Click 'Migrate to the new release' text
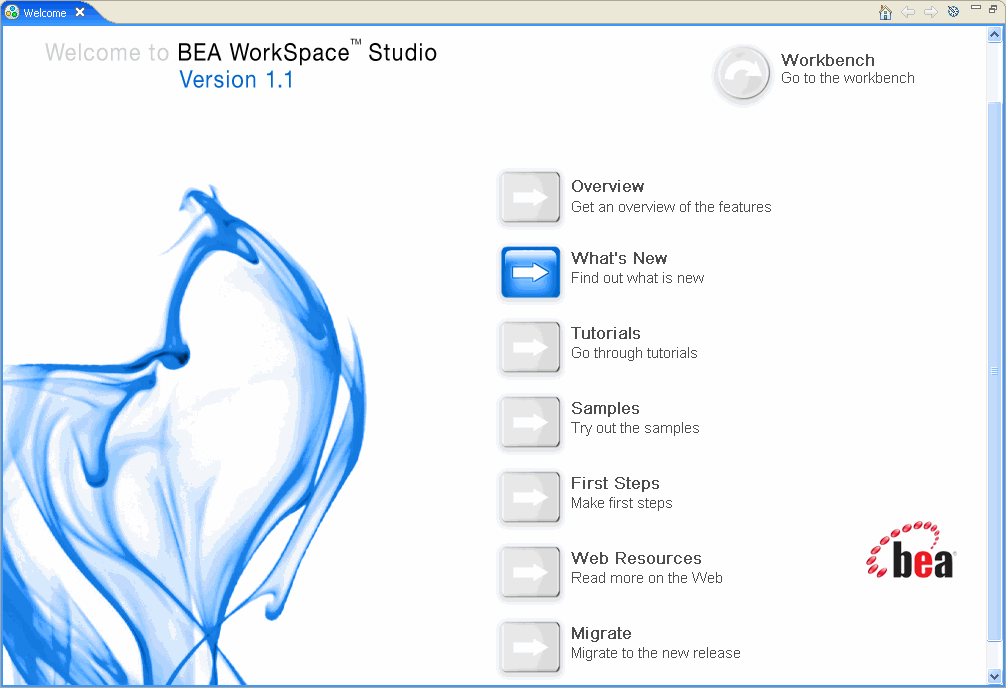1006x688 pixels. (x=656, y=653)
